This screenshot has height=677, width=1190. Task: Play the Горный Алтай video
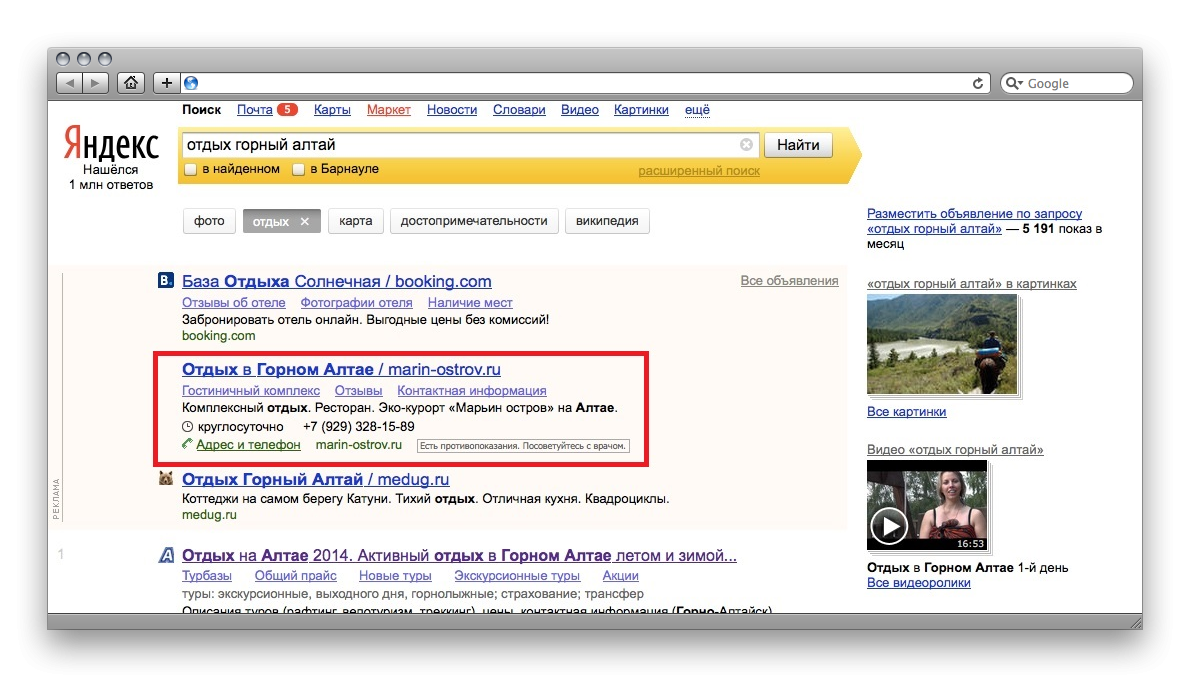889,525
